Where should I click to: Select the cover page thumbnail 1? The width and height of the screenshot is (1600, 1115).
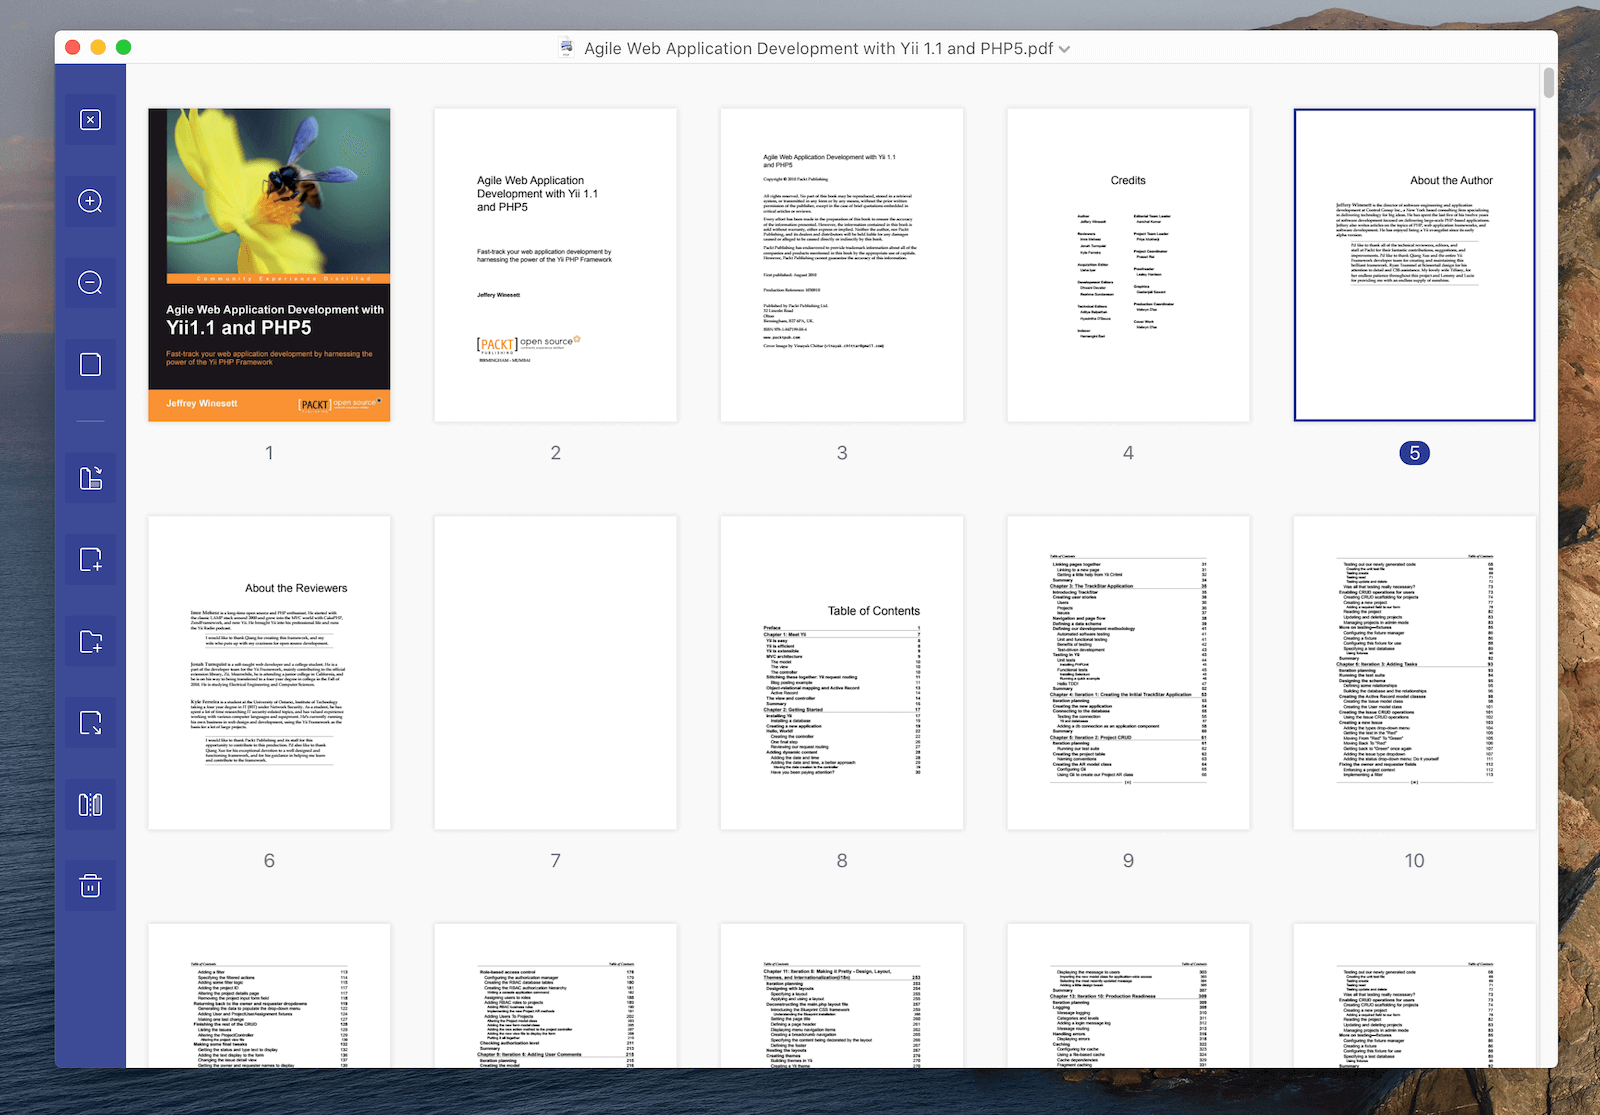269,265
